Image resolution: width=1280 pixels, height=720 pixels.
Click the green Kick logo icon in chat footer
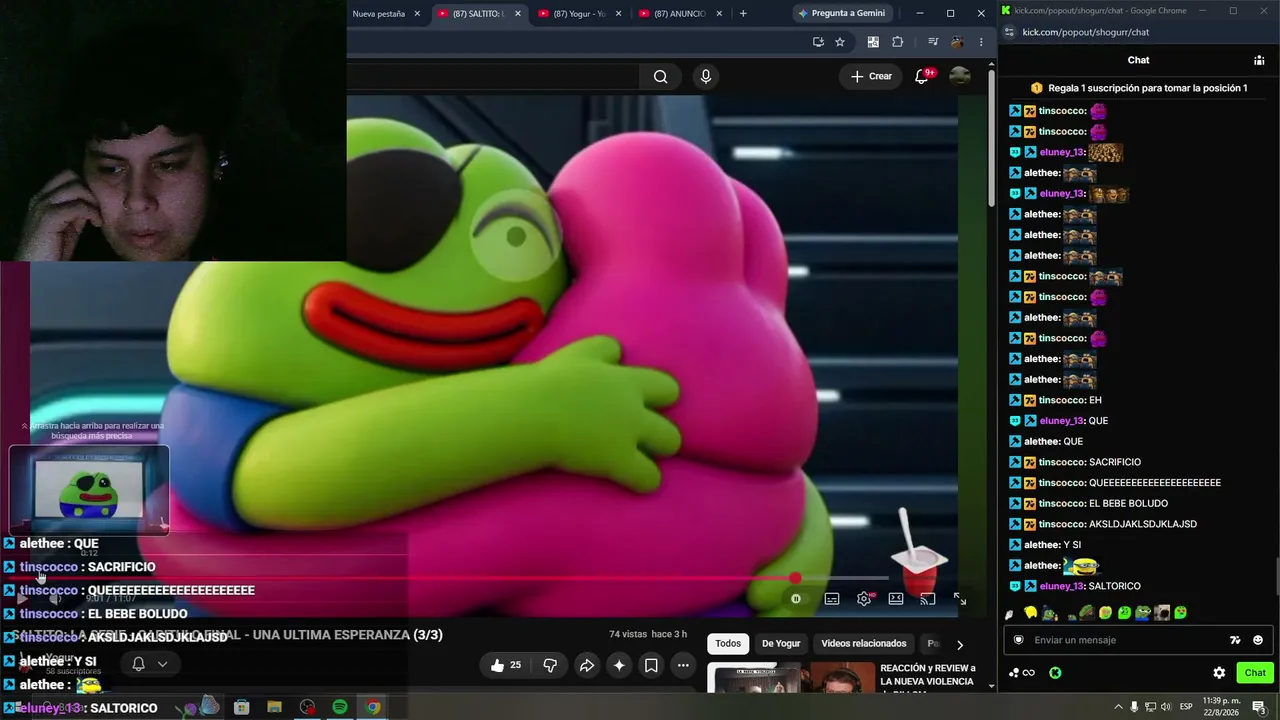[1055, 673]
